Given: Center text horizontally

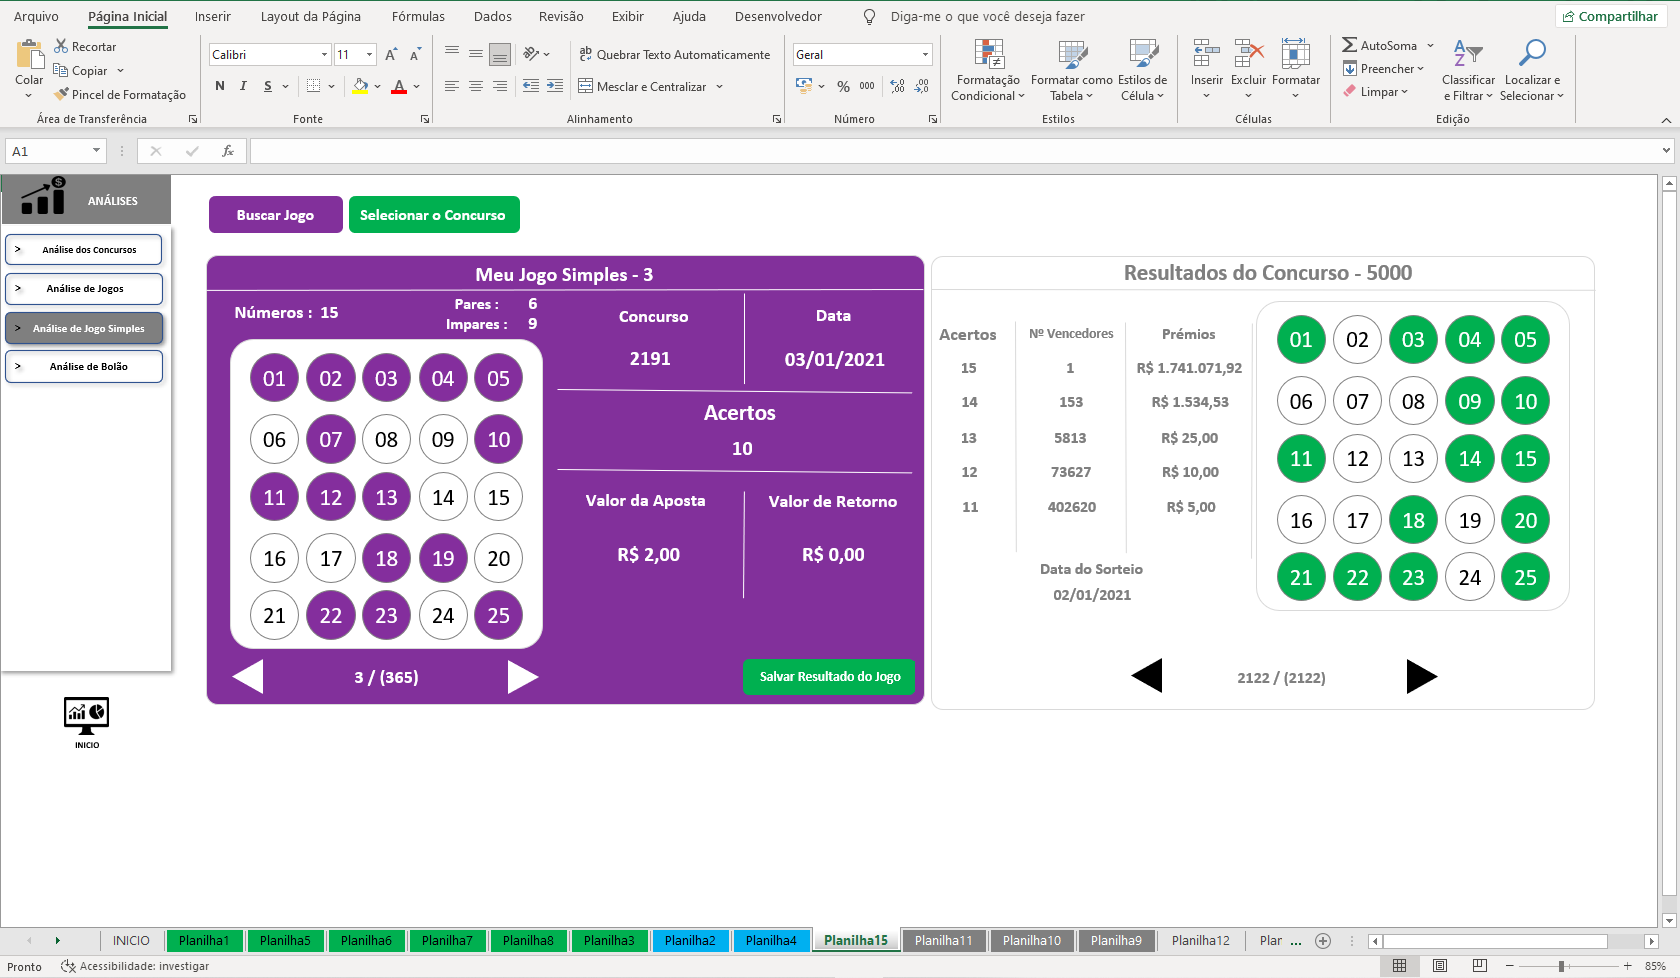Looking at the screenshot, I should point(476,86).
